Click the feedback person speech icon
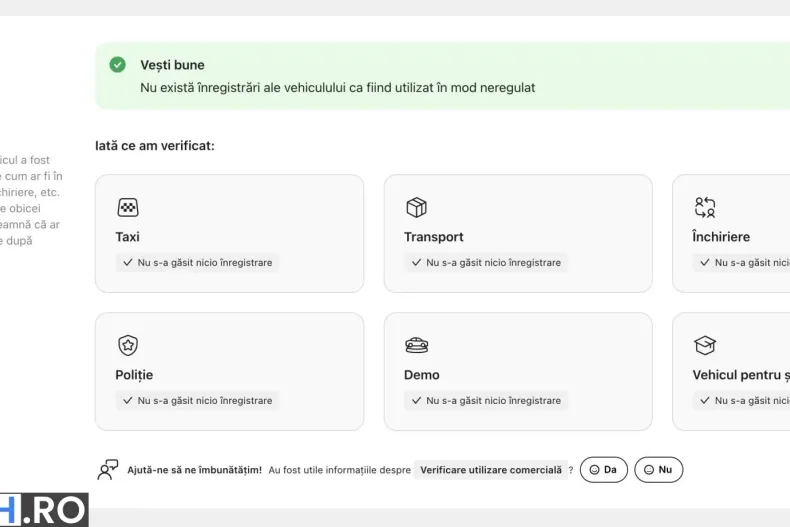The image size is (790, 527). click(107, 470)
